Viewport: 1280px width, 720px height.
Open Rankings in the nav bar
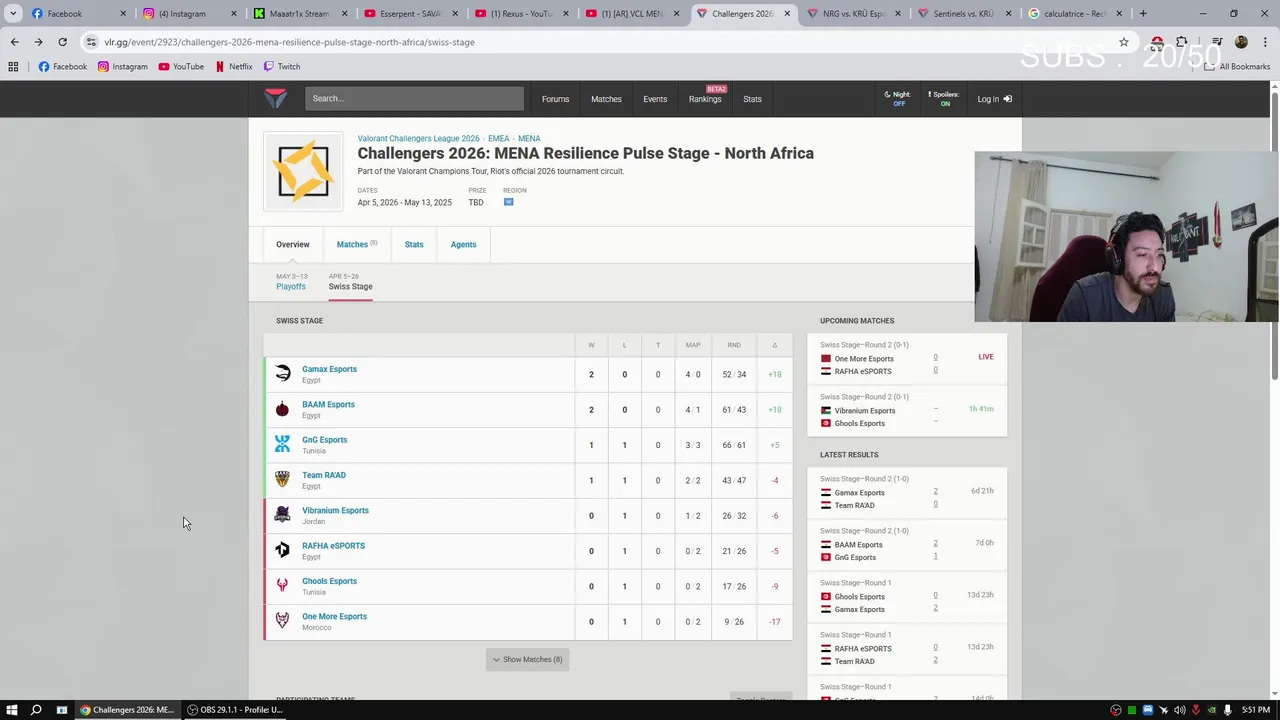coord(705,99)
